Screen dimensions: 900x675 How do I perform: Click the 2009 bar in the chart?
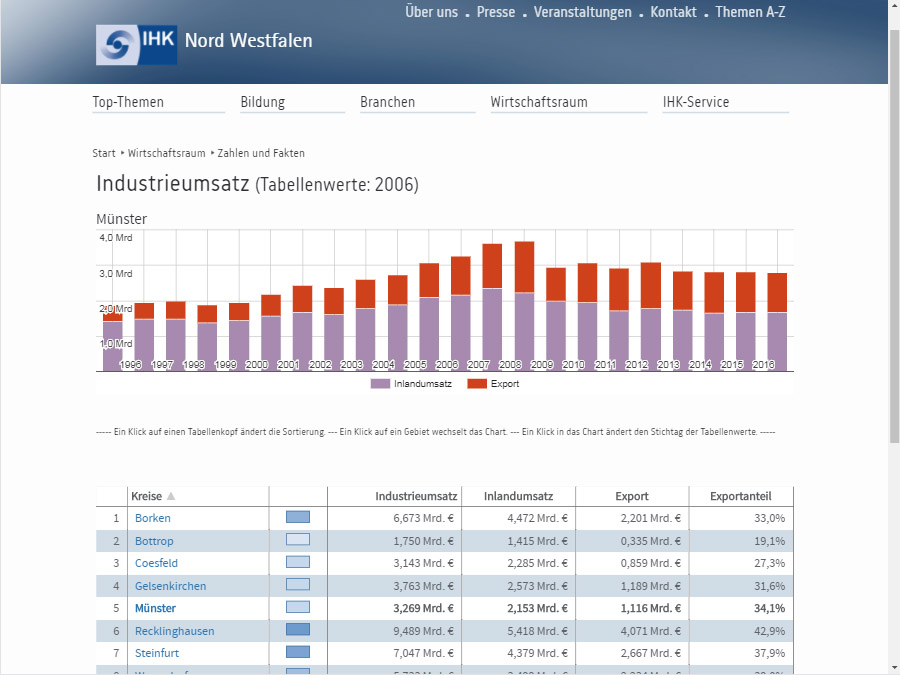click(556, 319)
